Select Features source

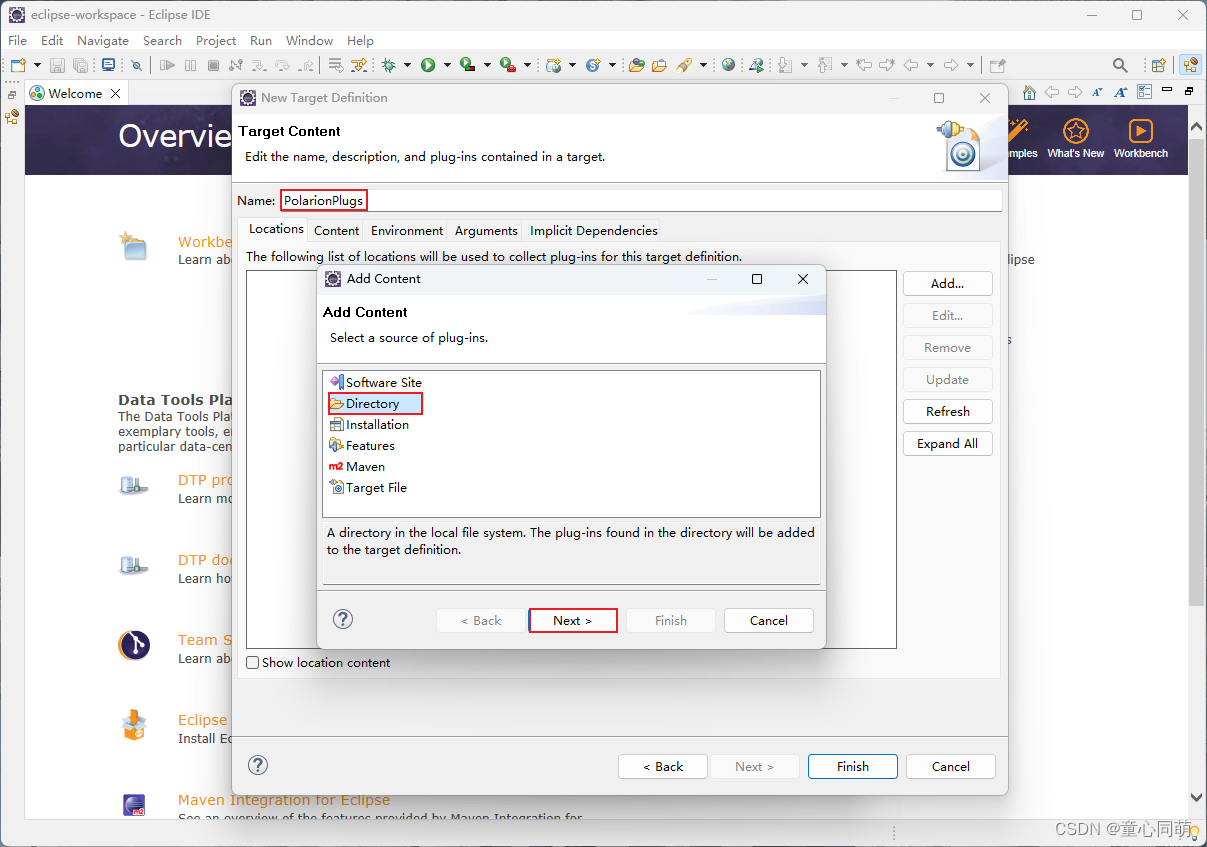[362, 445]
